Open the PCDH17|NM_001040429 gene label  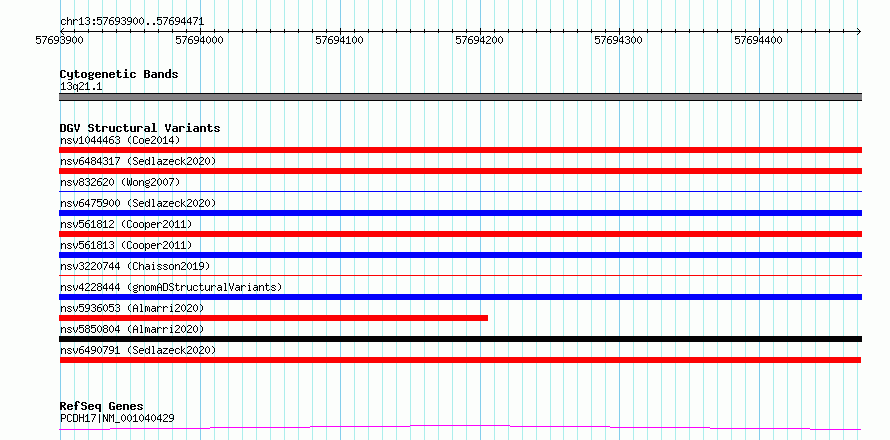tap(117, 419)
